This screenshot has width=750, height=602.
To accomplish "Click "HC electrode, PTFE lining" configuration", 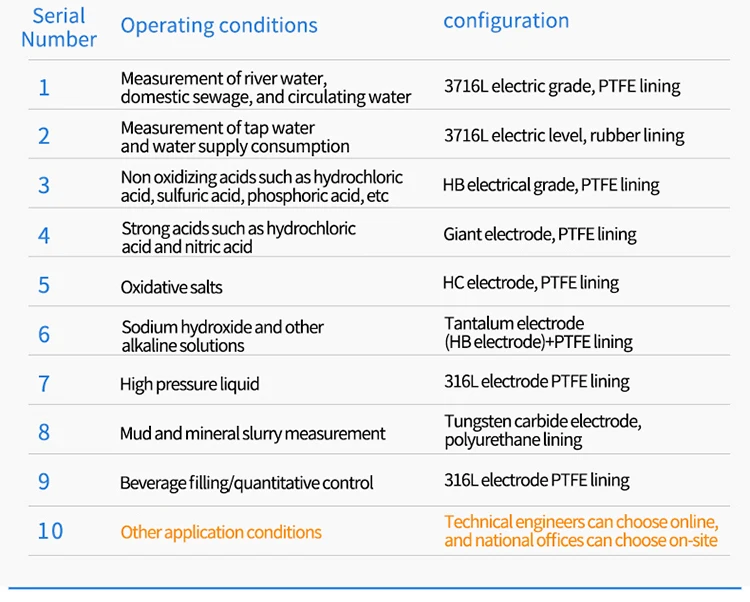I will point(531,283).
